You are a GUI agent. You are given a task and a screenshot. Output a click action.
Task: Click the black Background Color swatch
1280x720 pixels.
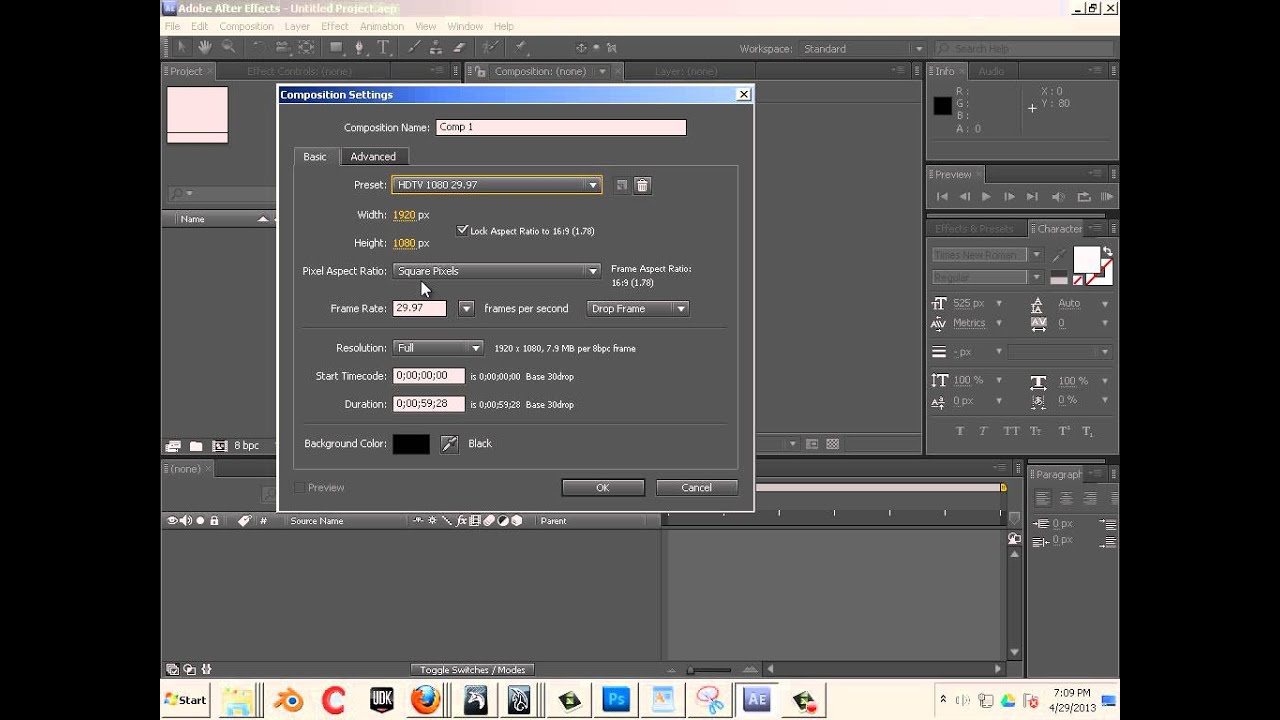point(411,444)
